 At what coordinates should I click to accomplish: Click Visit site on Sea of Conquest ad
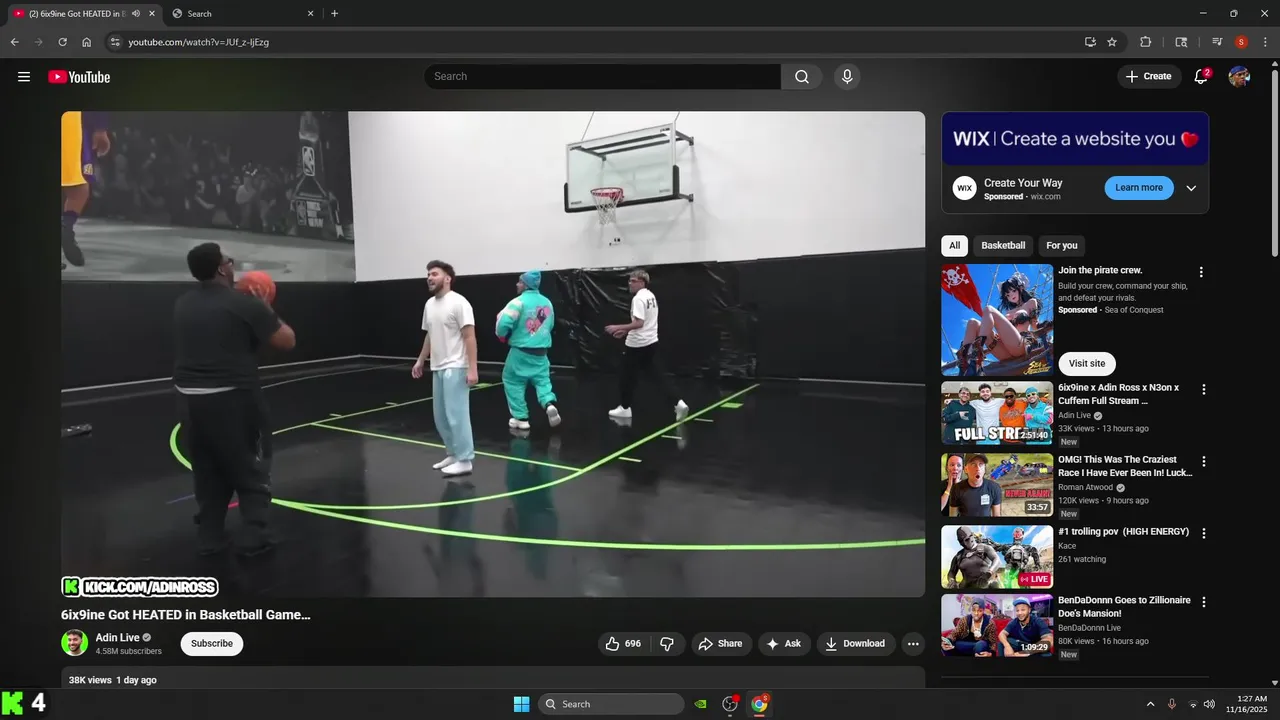[1087, 364]
